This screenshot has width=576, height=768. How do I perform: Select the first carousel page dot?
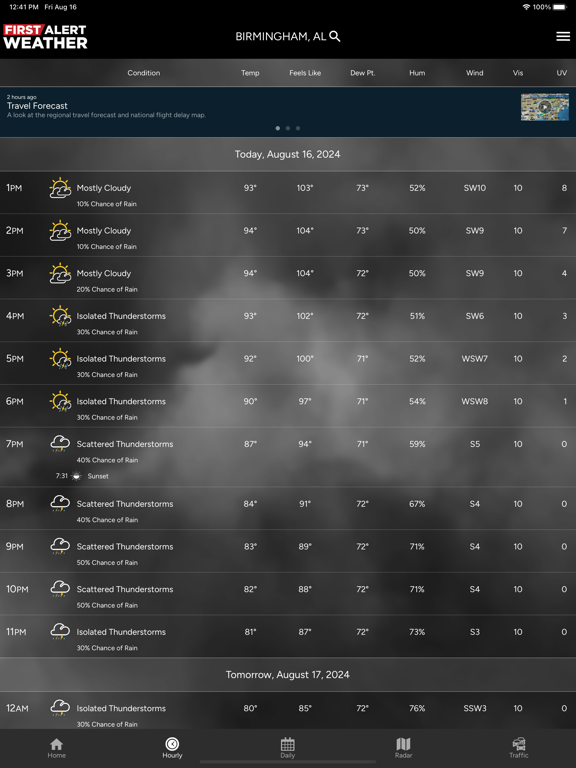pyautogui.click(x=278, y=128)
